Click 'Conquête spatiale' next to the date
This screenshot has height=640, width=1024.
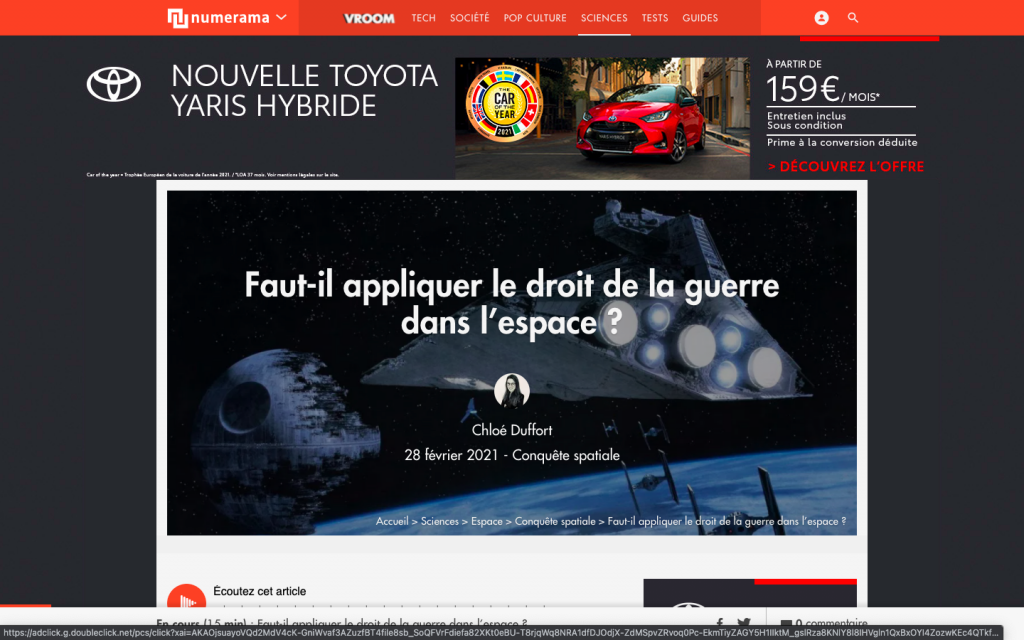click(566, 455)
